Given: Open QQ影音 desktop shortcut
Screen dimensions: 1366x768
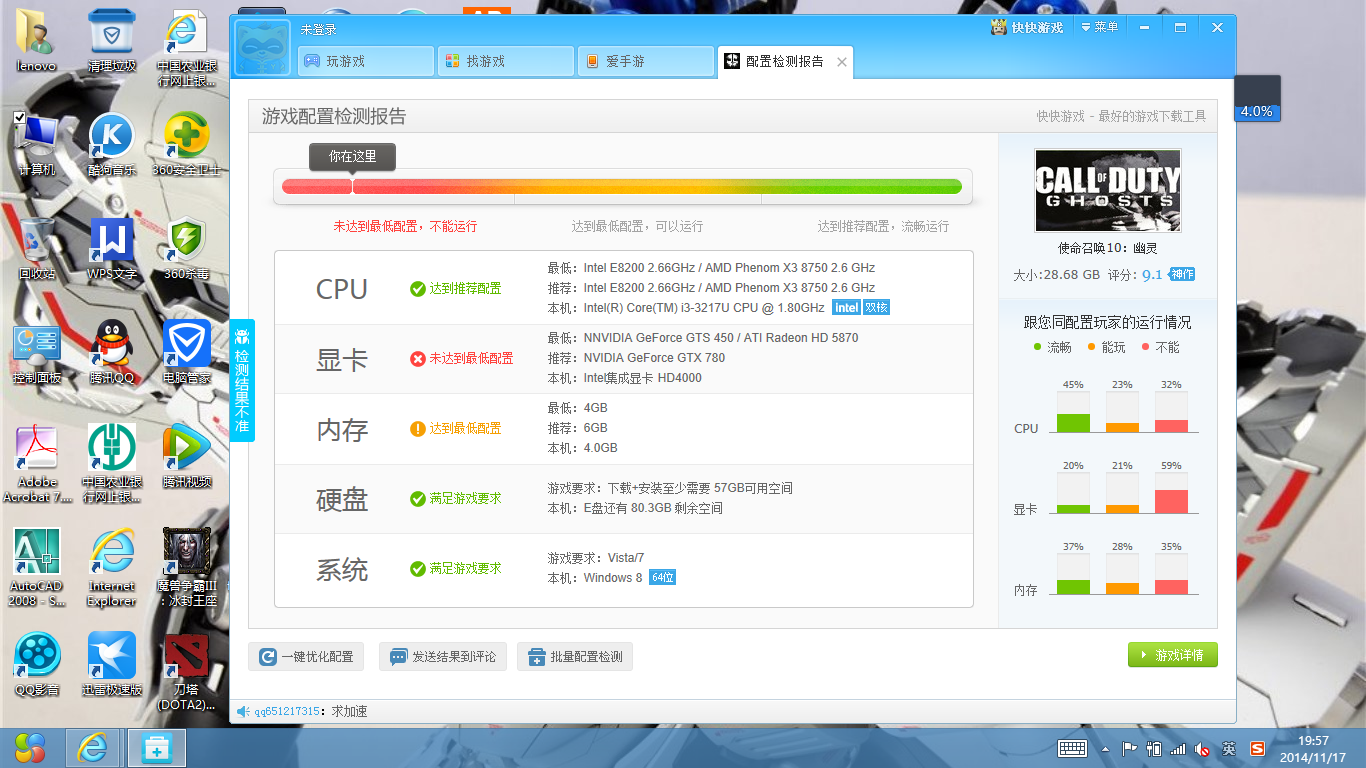Looking at the screenshot, I should coord(37,664).
